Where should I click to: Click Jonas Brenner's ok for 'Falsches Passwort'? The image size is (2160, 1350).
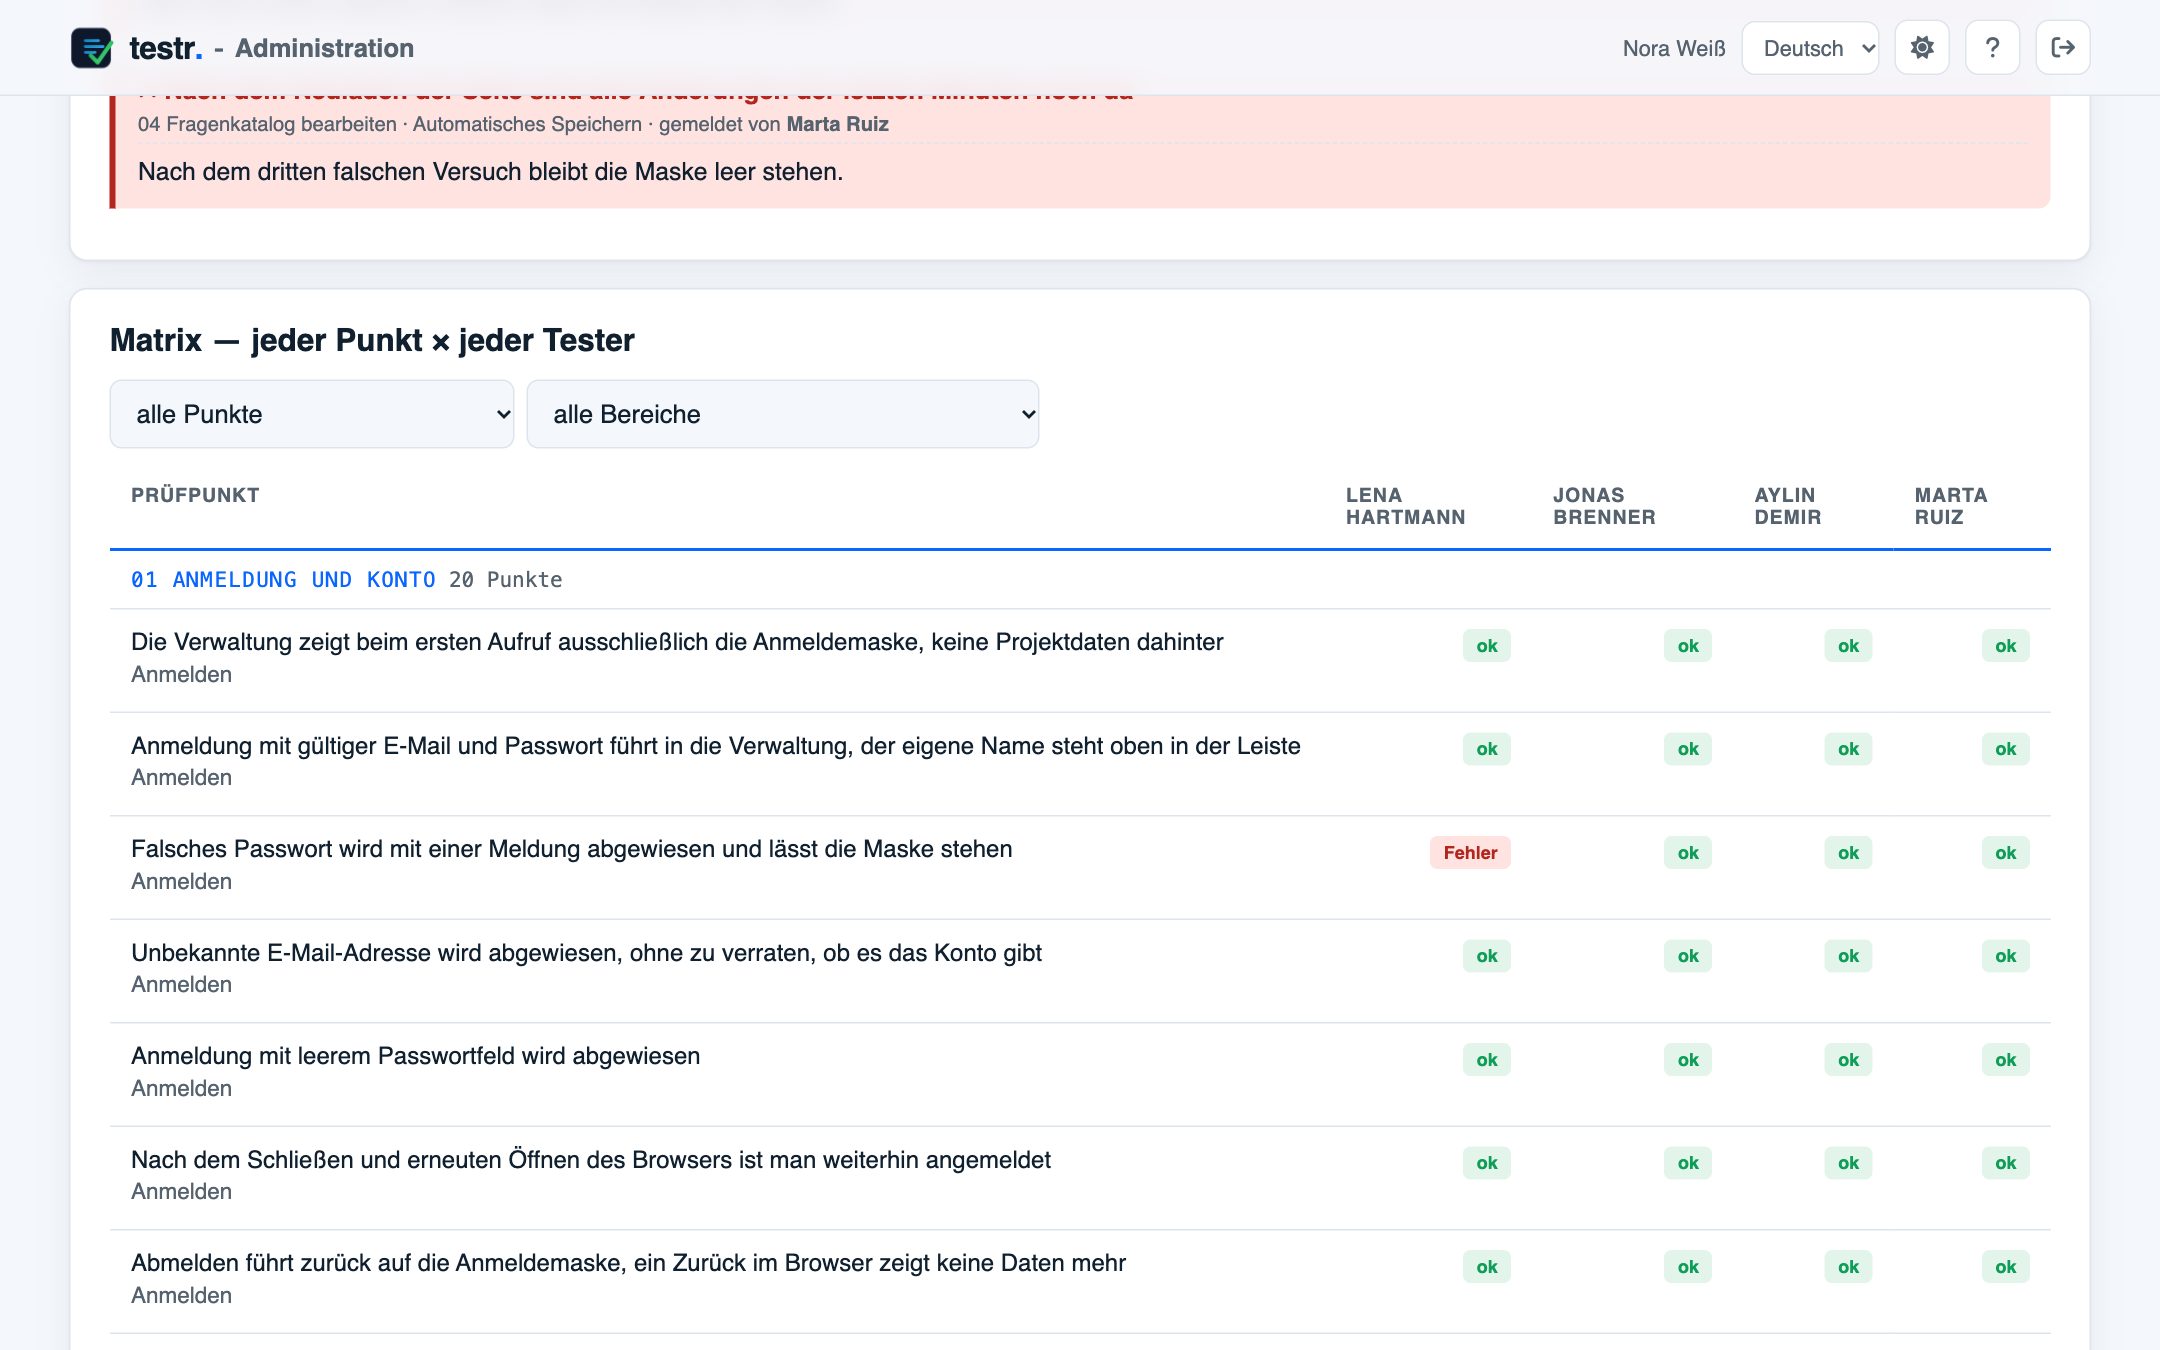click(1688, 853)
